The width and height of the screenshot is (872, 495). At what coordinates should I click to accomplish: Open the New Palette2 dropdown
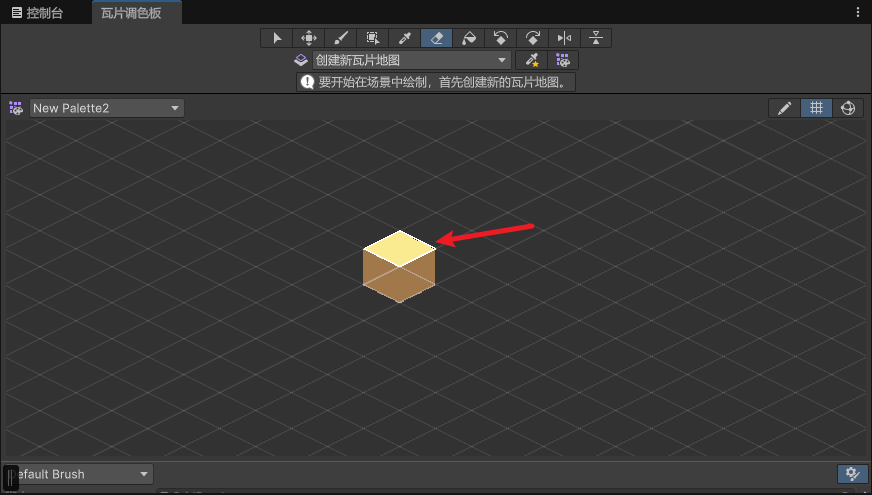pyautogui.click(x=107, y=108)
